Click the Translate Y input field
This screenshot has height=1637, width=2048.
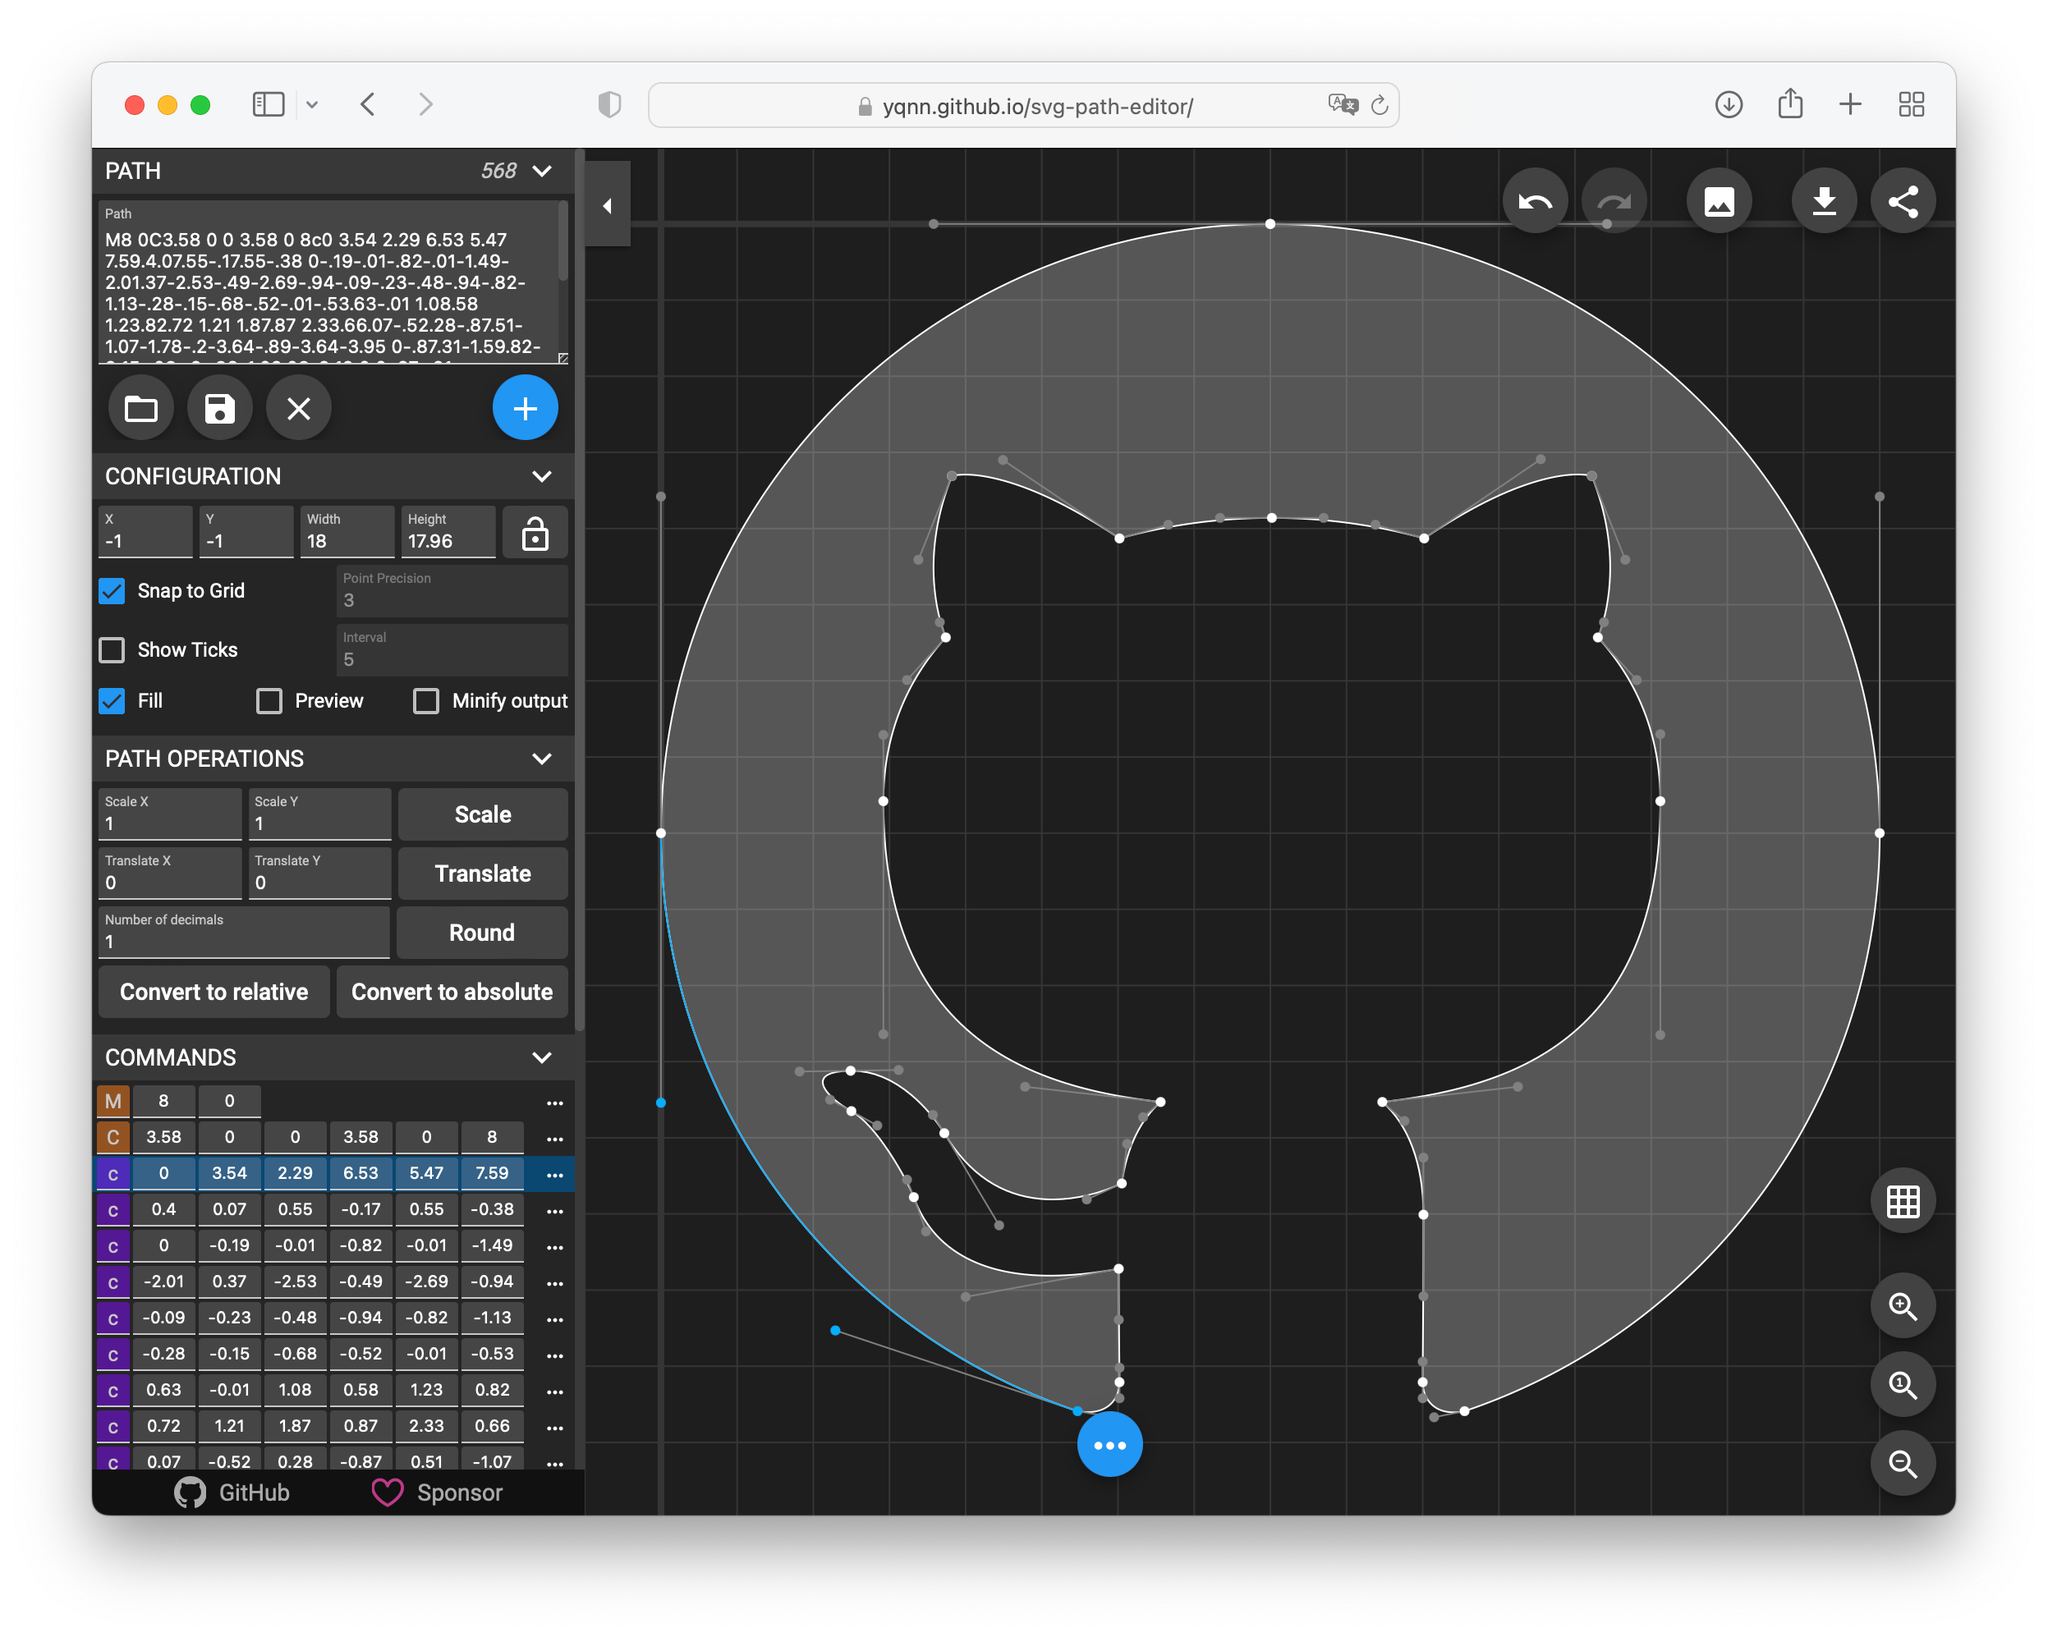click(x=319, y=873)
